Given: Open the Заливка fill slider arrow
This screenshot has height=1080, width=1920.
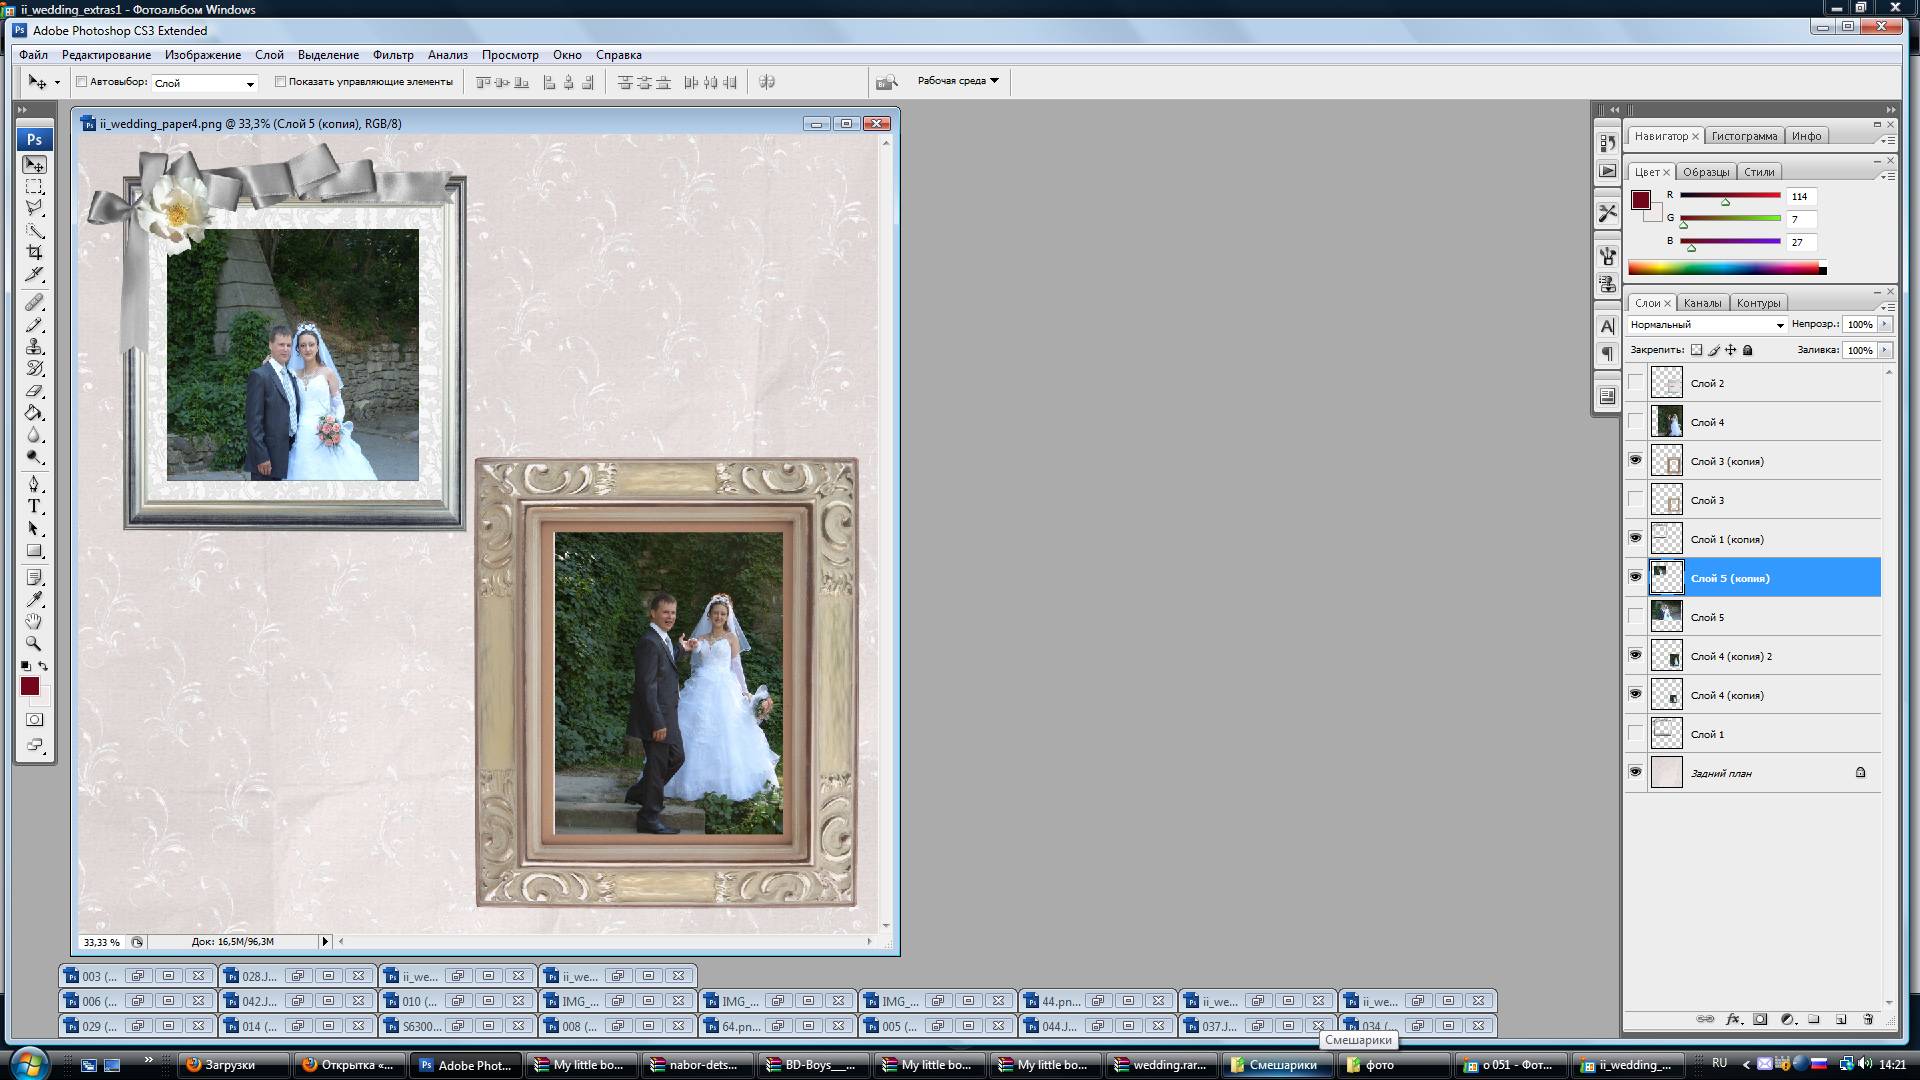Looking at the screenshot, I should (1885, 350).
